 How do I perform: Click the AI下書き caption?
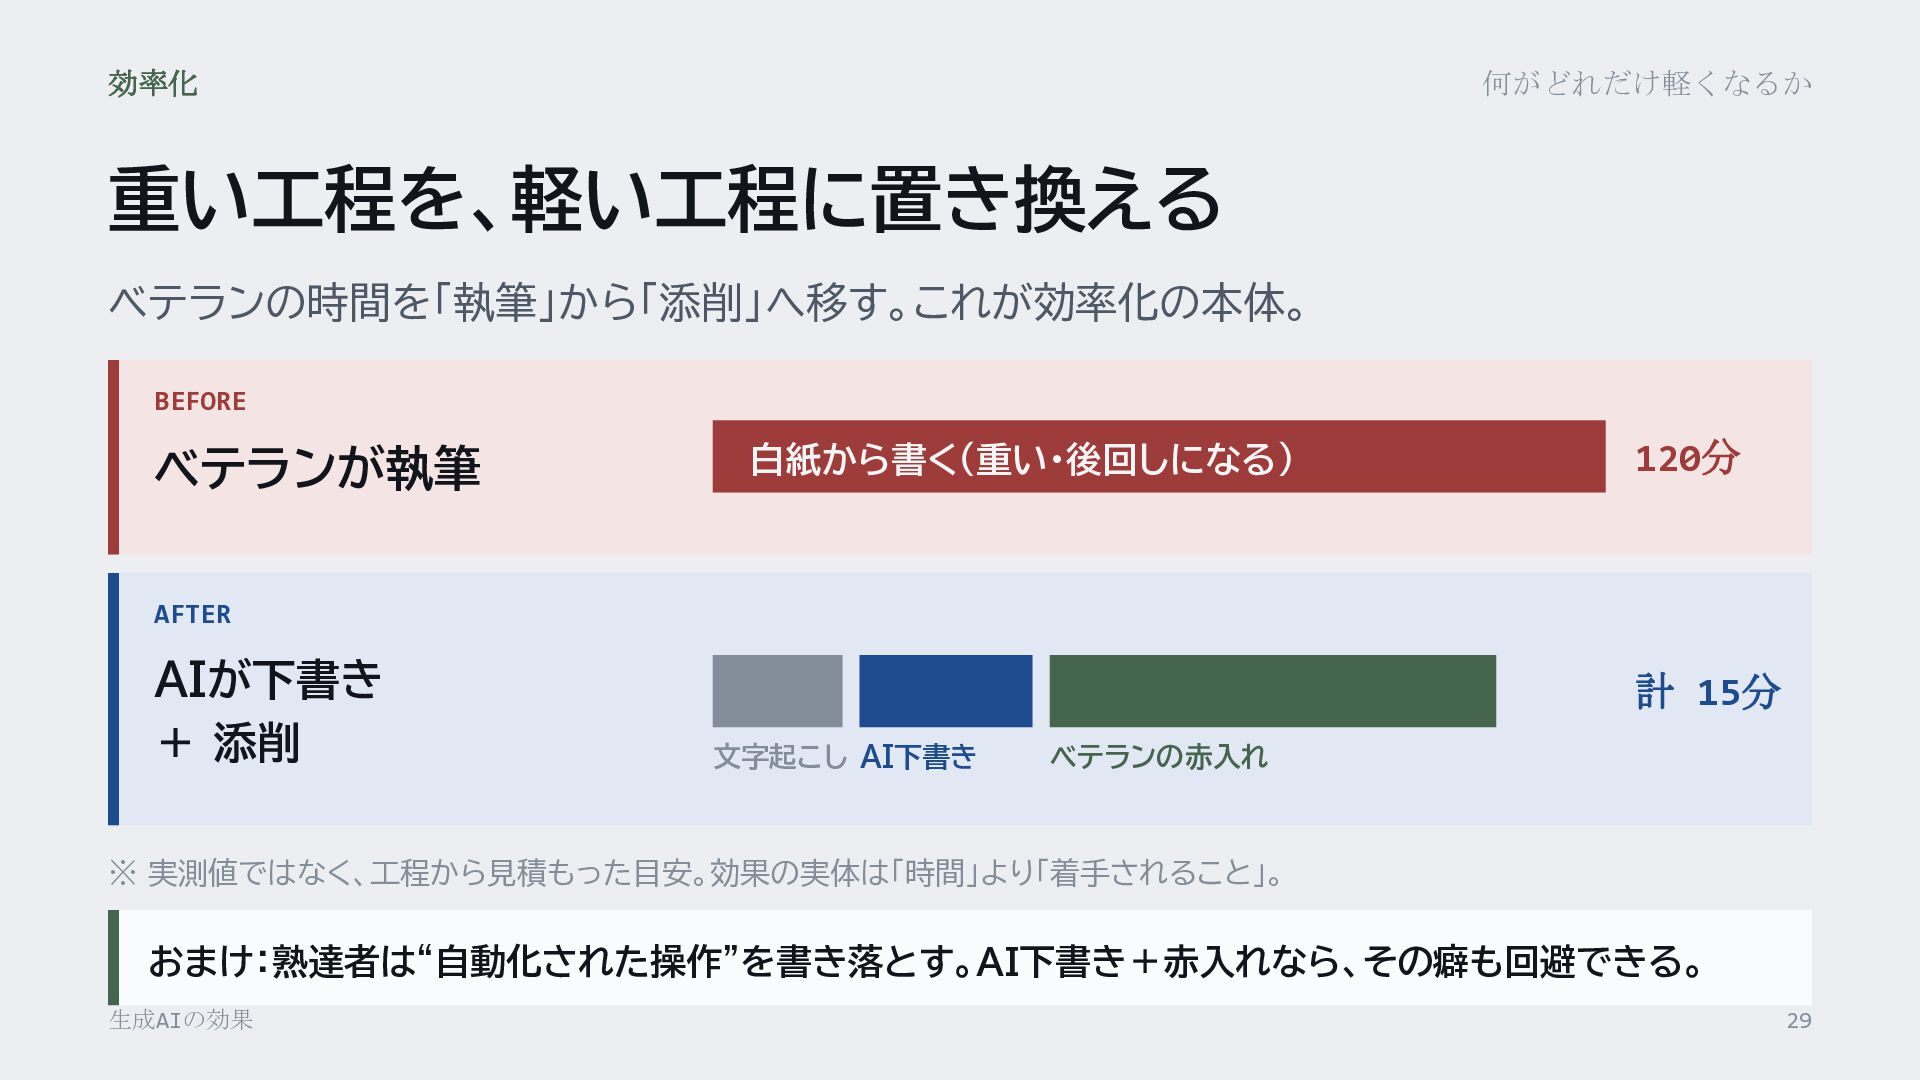pos(918,757)
